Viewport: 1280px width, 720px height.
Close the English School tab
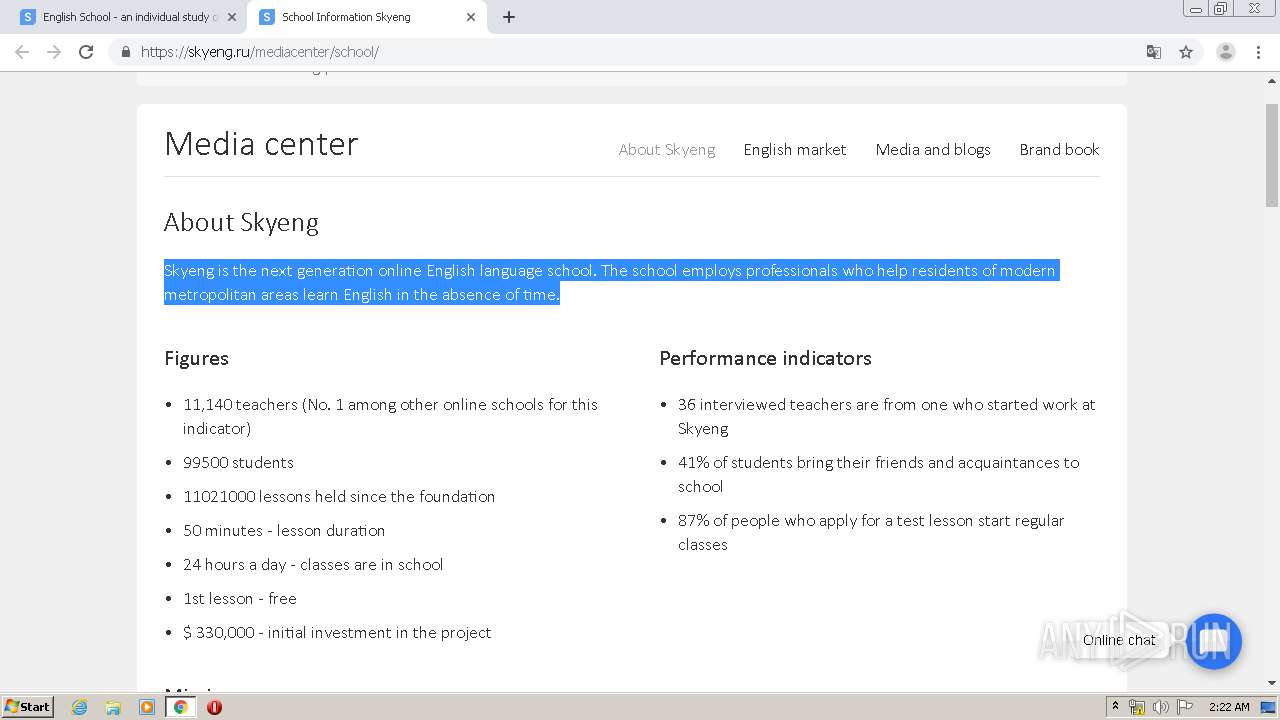click(232, 17)
